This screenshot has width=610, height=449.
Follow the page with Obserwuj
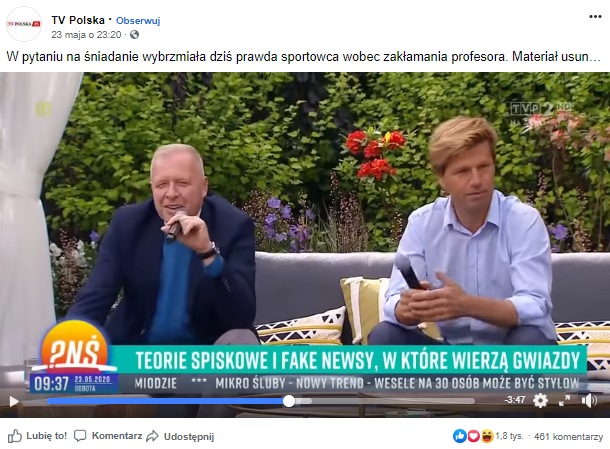click(x=138, y=21)
